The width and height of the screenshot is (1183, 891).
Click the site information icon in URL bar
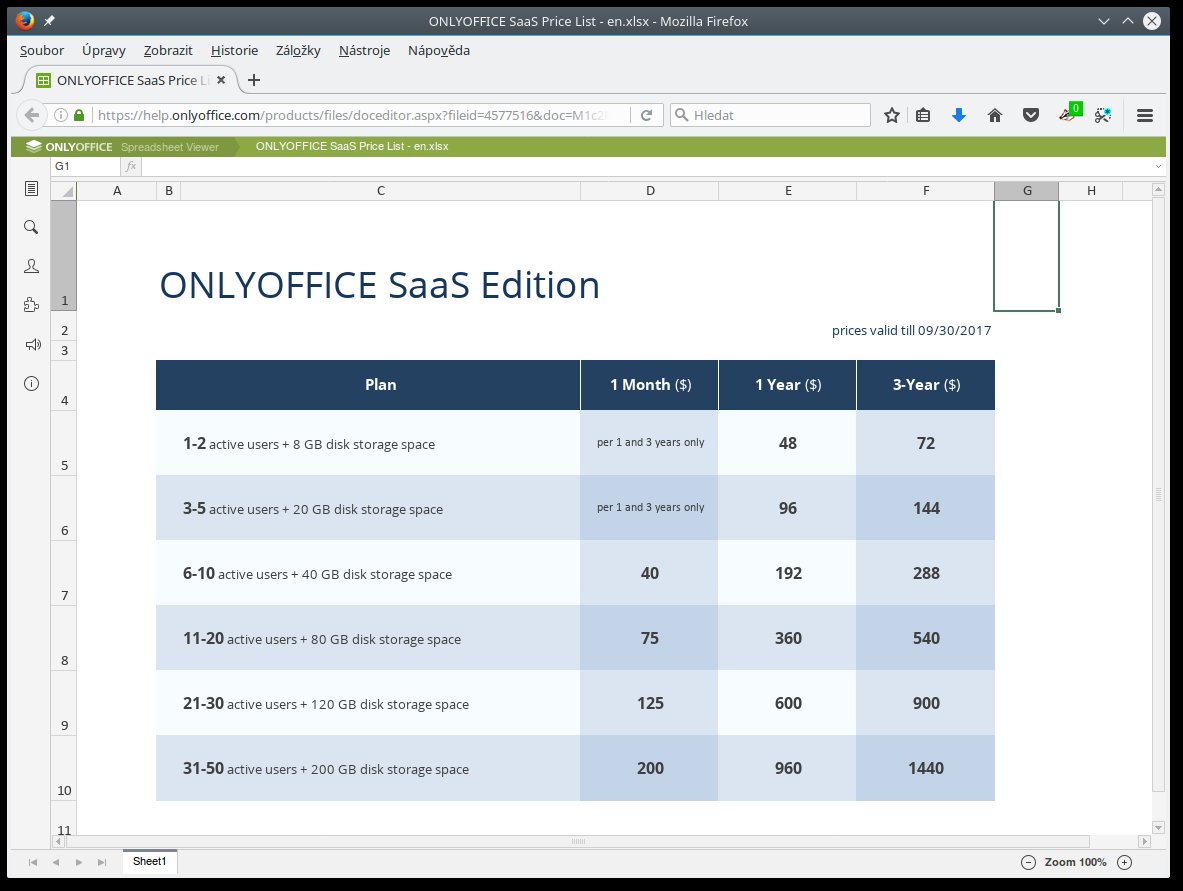60,115
